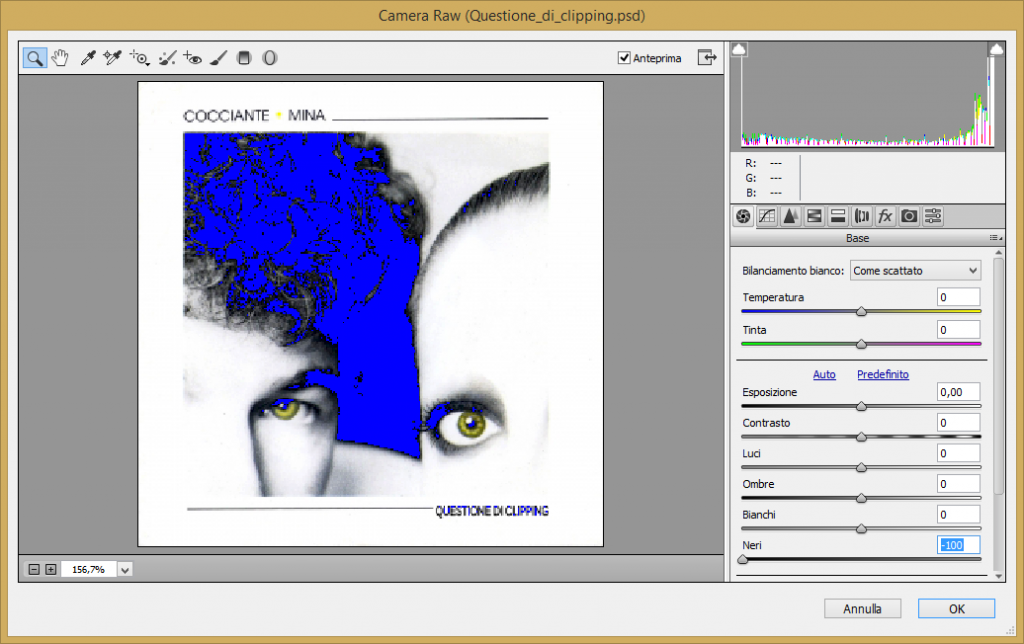
Task: Open the Detail panel tab
Action: click(x=790, y=216)
